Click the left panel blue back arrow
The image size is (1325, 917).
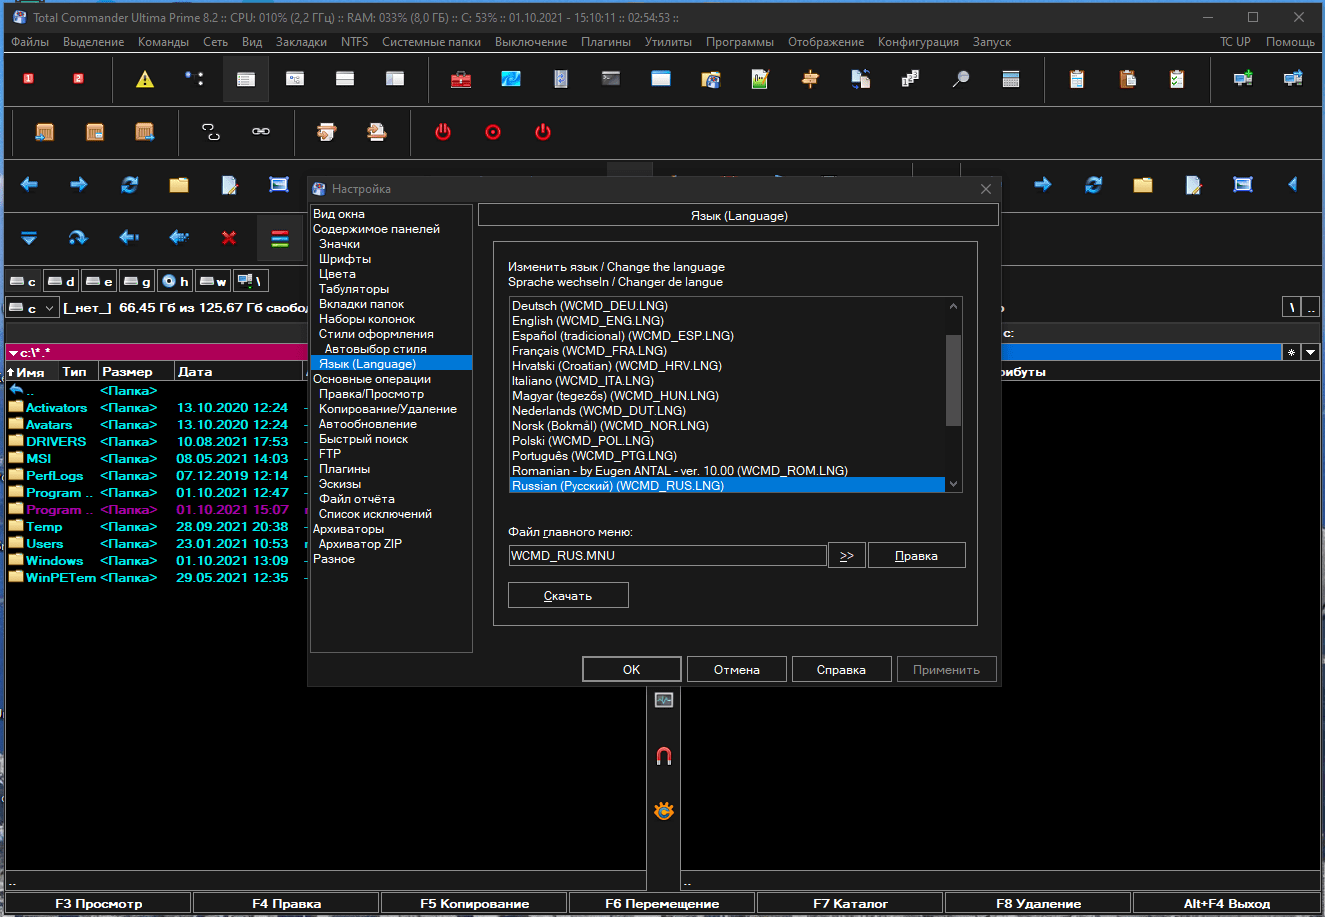coord(29,185)
